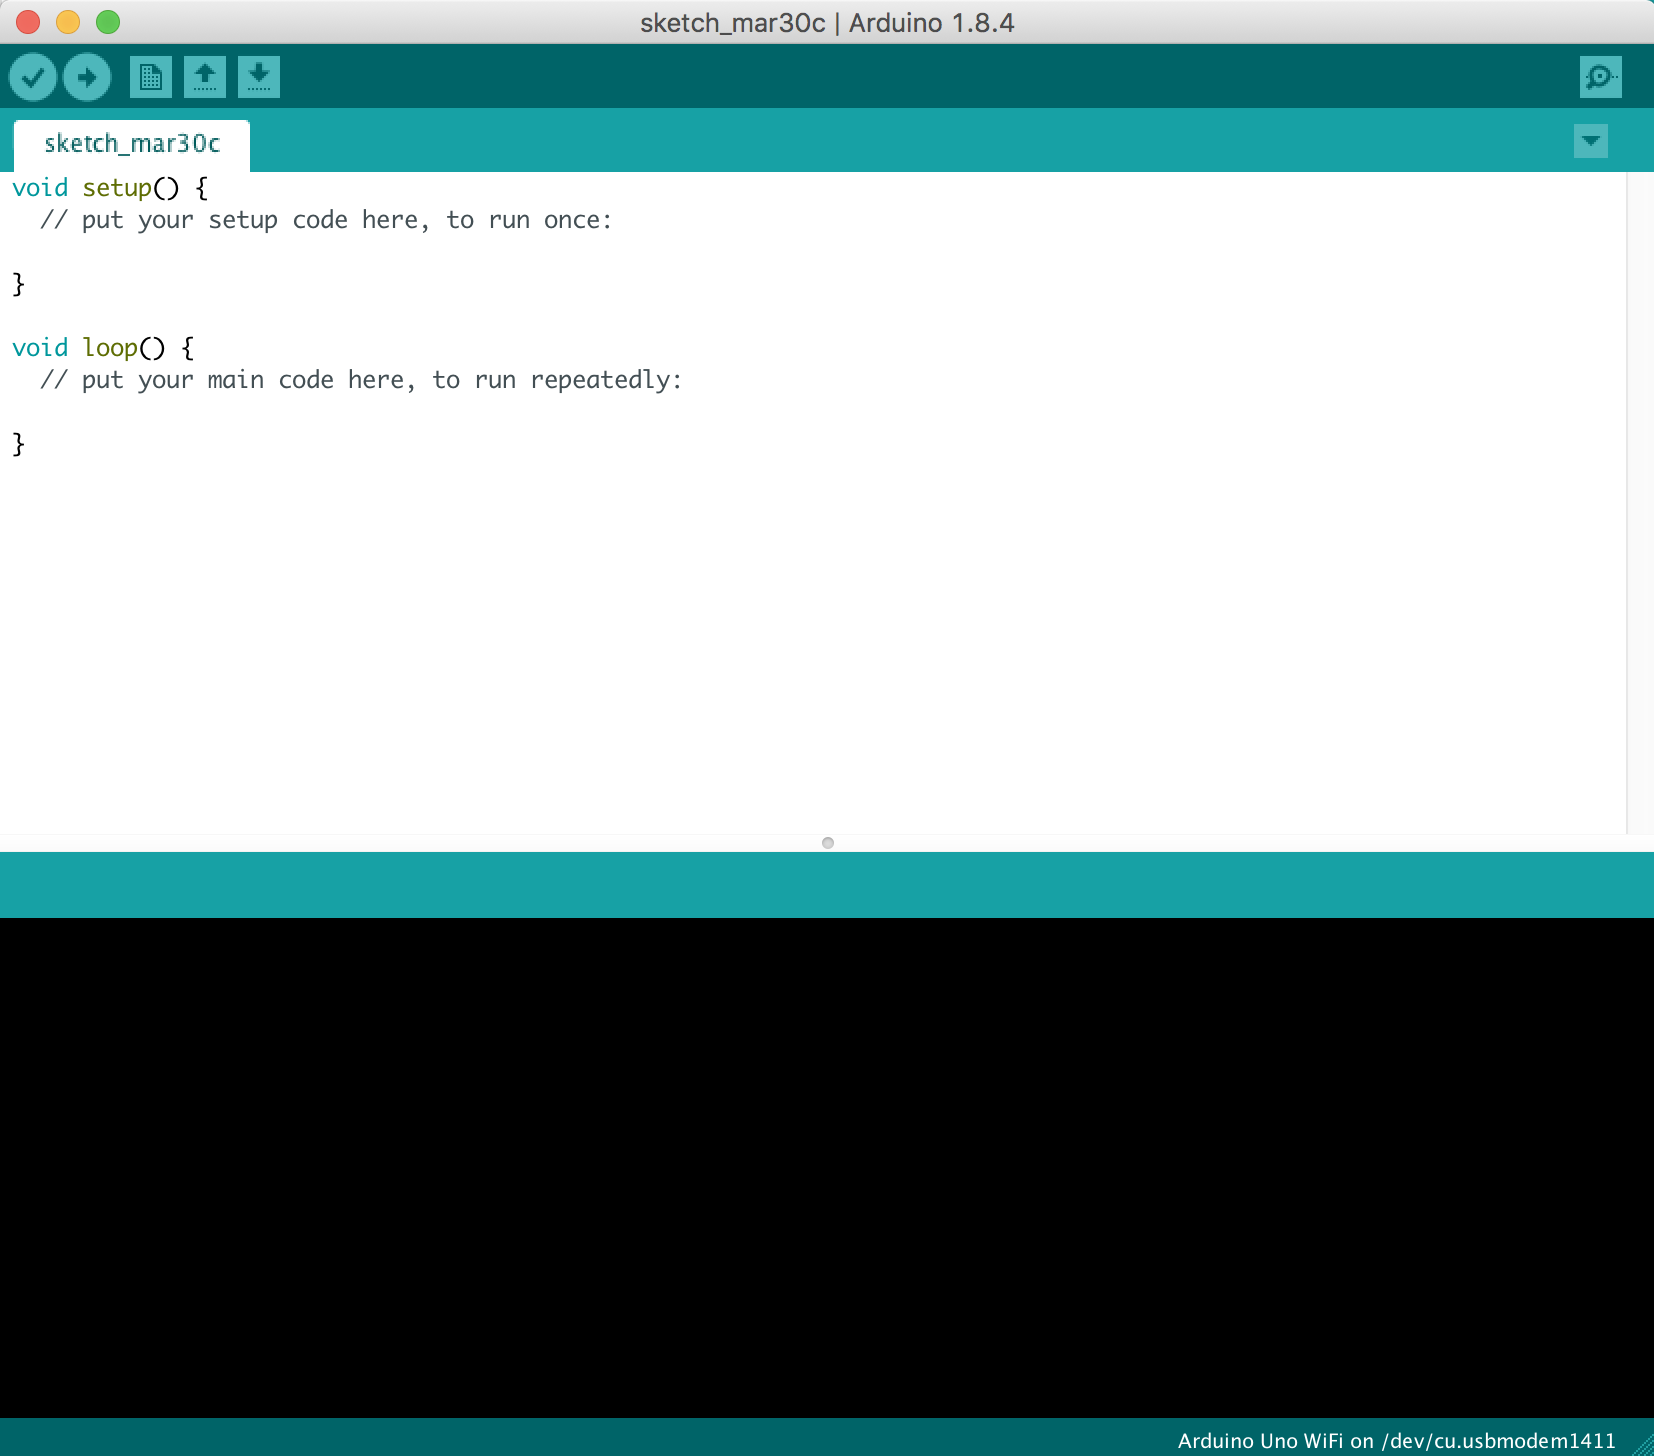Maximize the window with green button

(108, 22)
